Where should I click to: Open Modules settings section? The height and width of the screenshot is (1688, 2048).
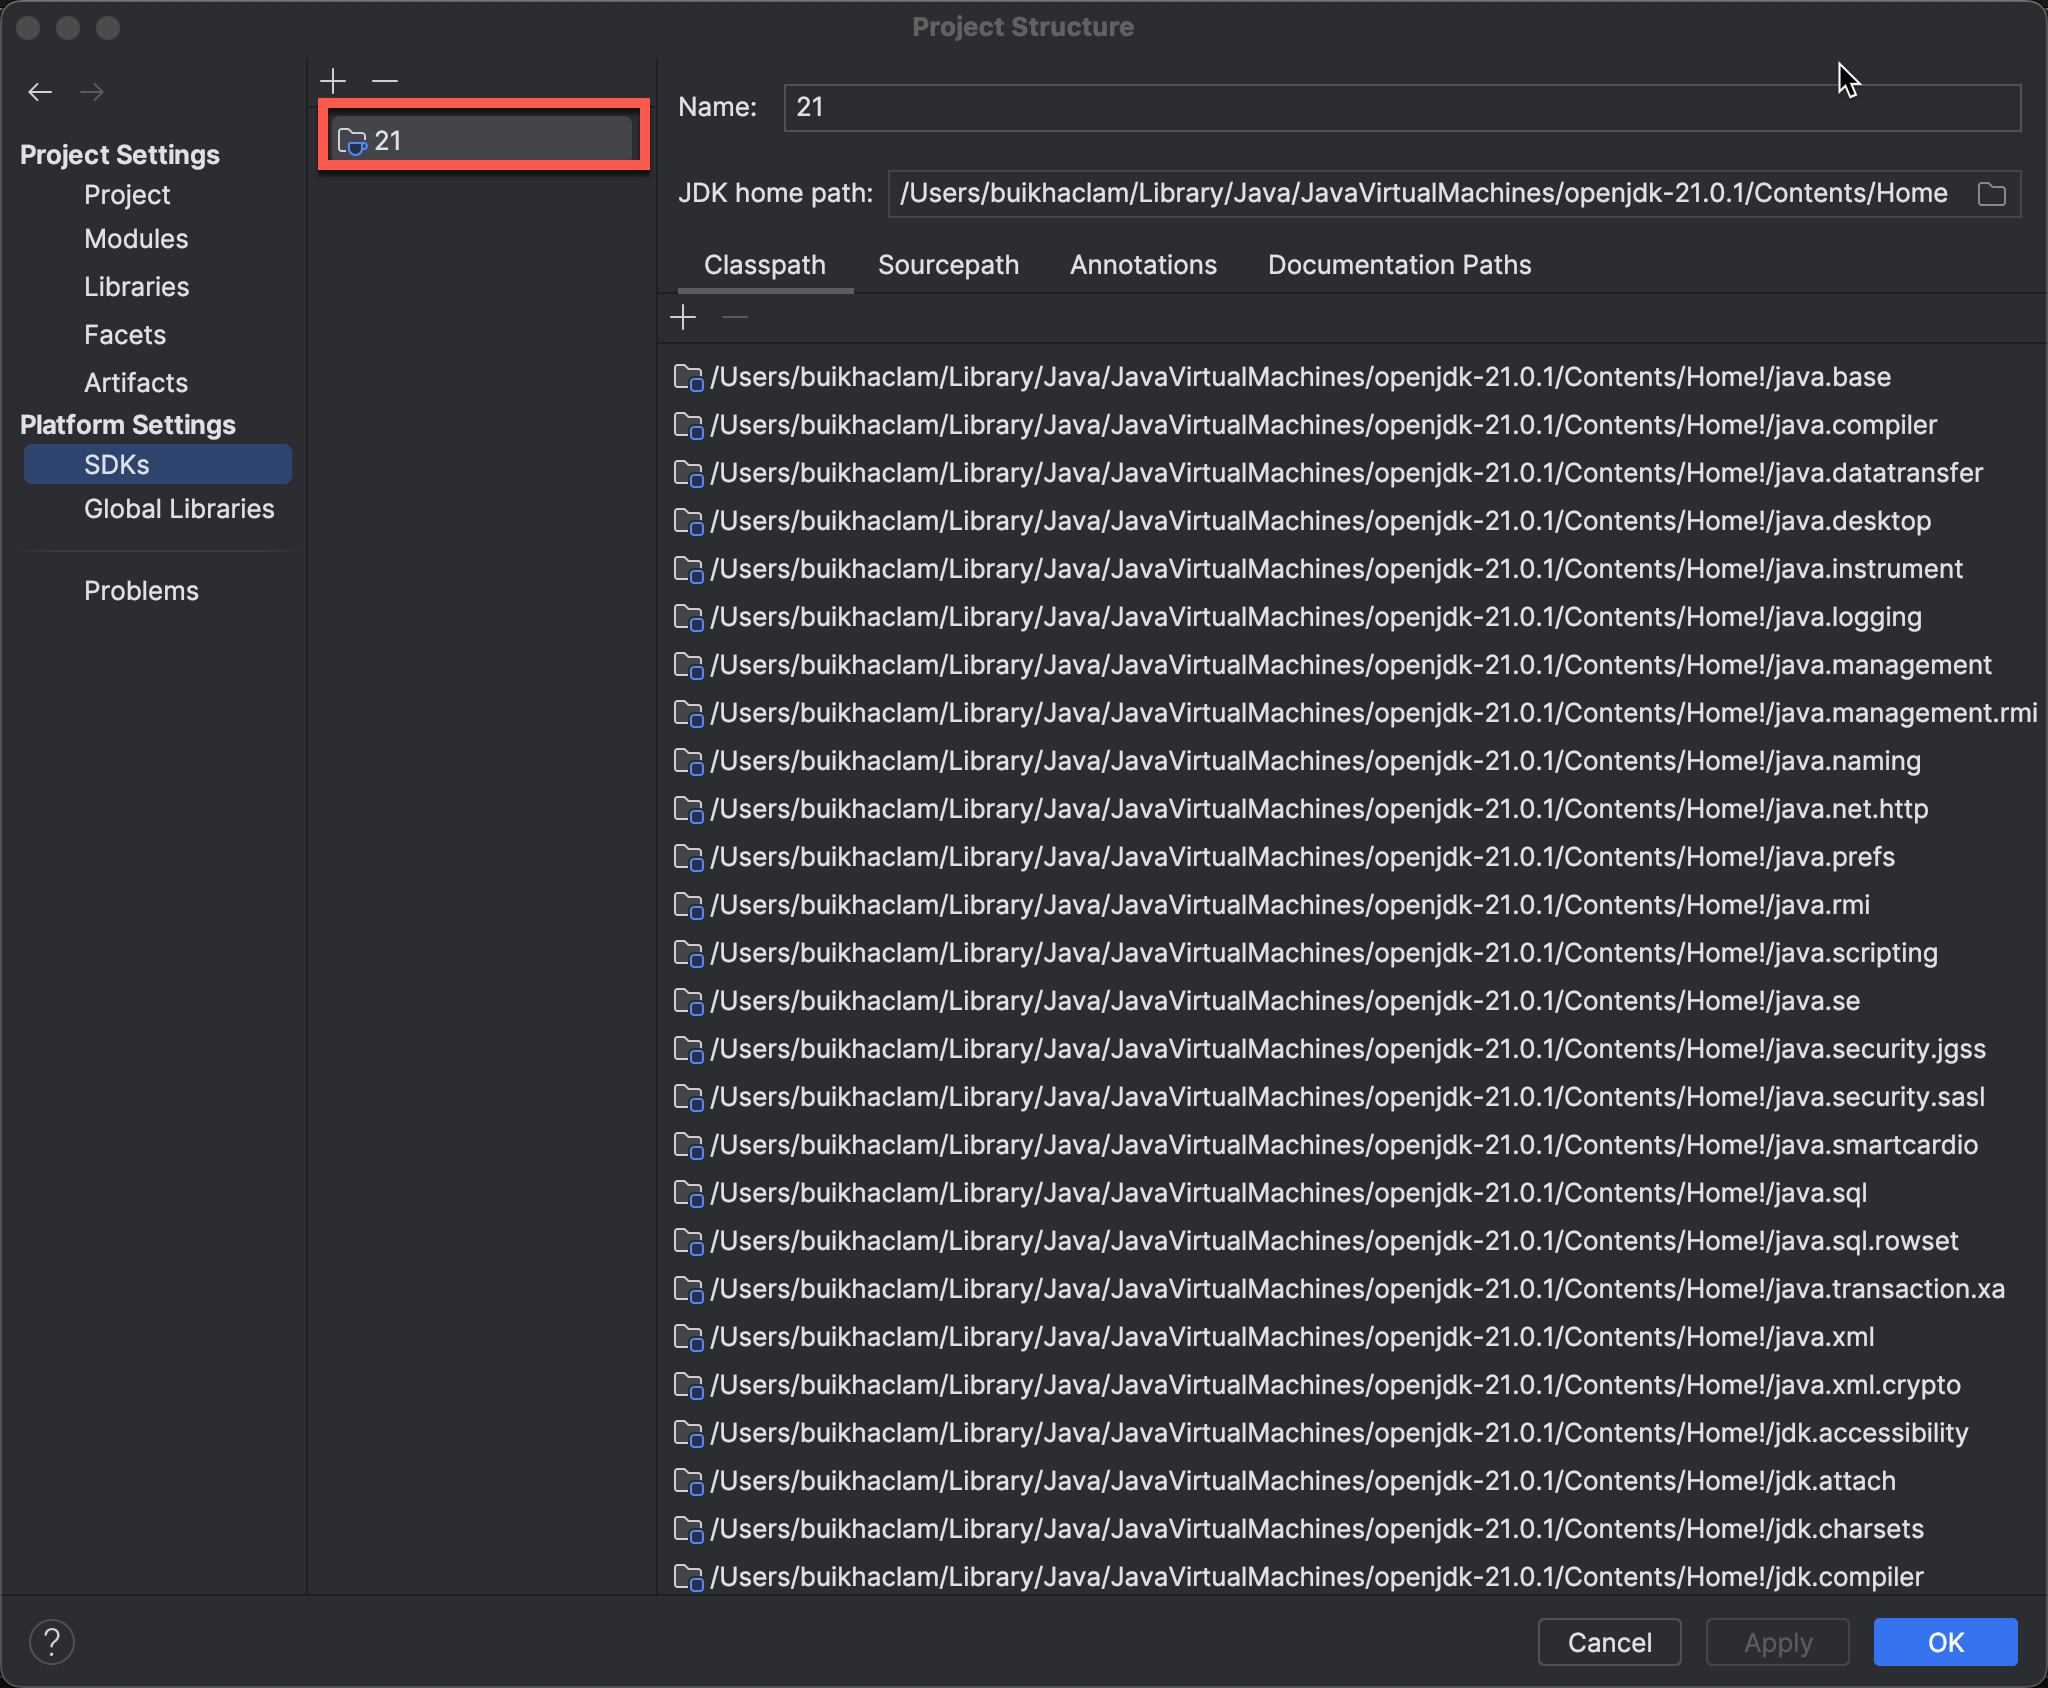136,239
